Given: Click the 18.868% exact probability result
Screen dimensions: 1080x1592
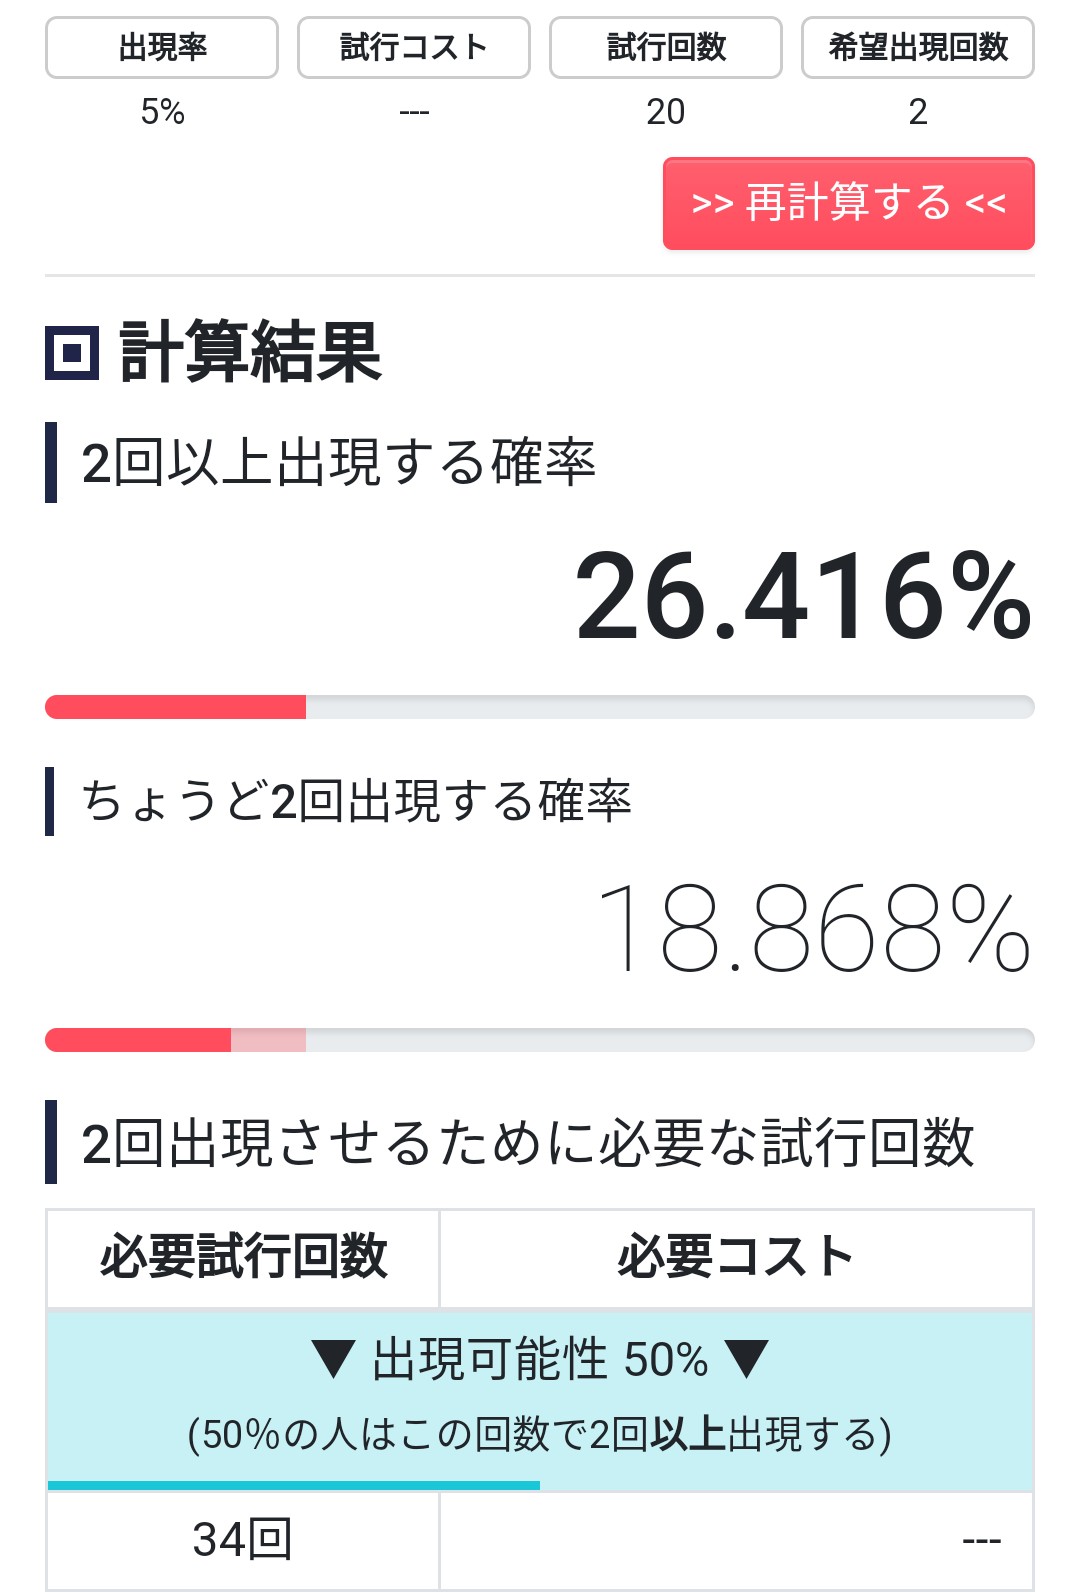Looking at the screenshot, I should tap(812, 929).
